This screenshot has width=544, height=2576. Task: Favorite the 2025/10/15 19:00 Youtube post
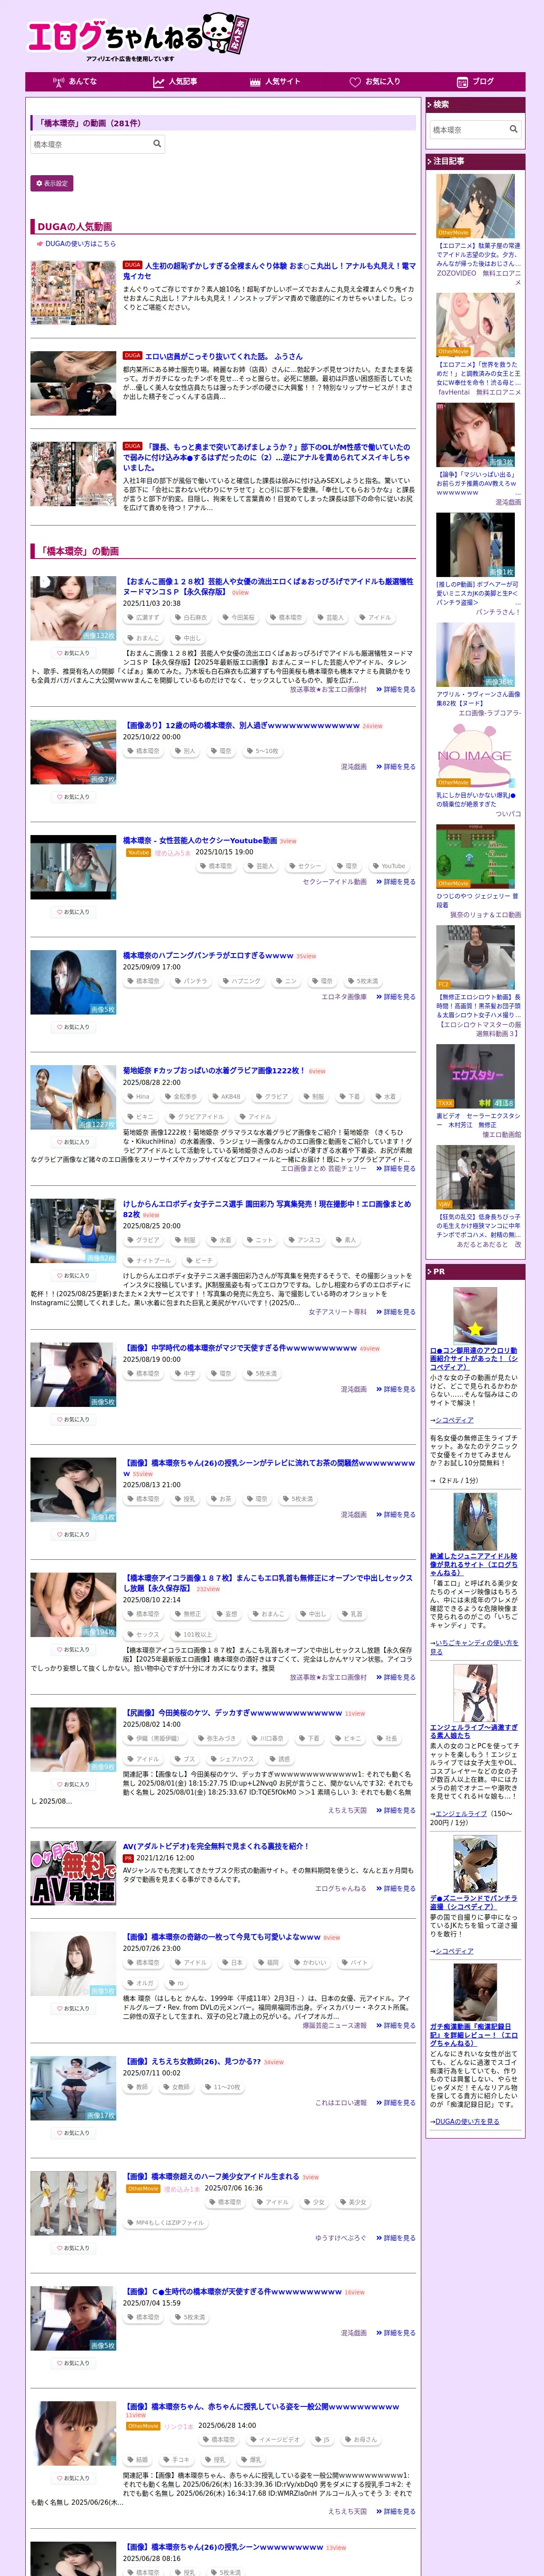[73, 911]
